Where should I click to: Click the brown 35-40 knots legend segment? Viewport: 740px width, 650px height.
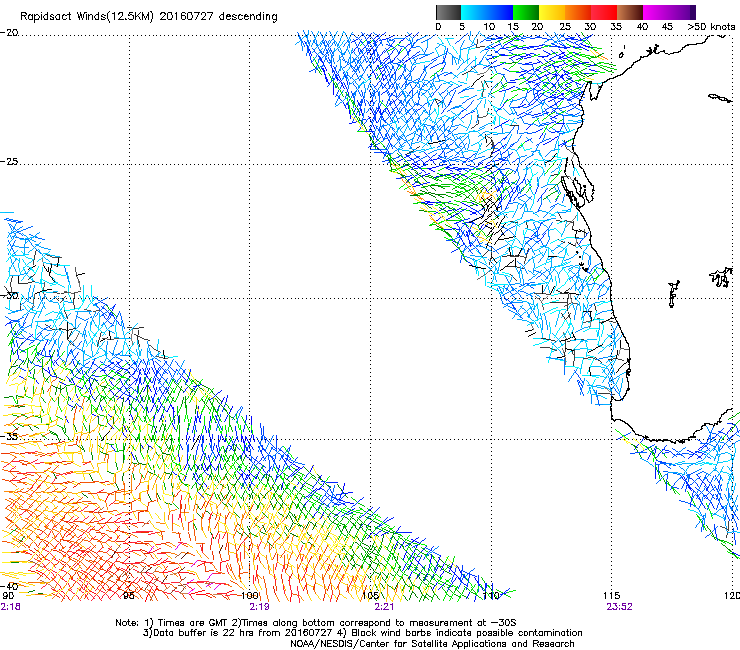tap(630, 12)
